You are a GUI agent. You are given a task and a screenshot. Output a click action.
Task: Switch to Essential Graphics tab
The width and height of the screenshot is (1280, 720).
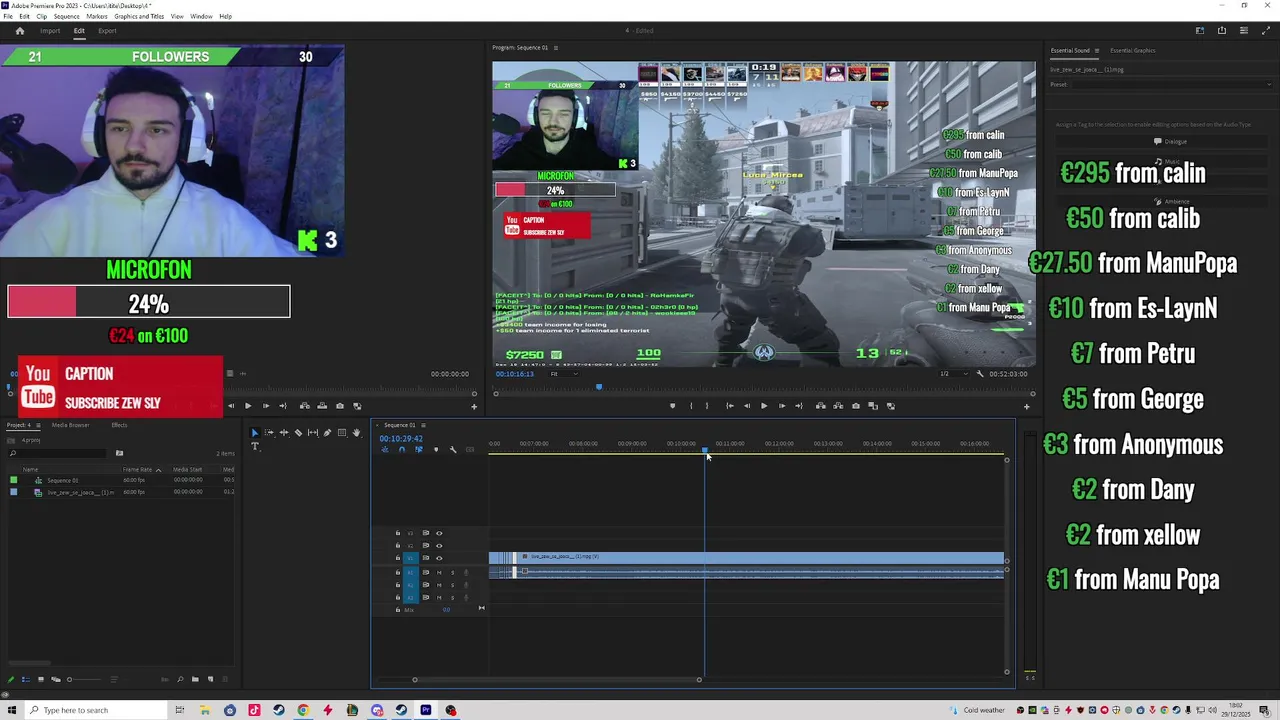(1132, 50)
